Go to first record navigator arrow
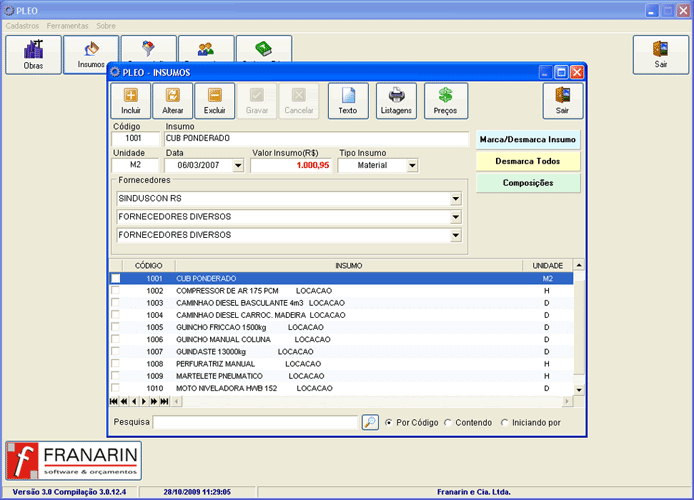694x500 pixels. [x=114, y=401]
